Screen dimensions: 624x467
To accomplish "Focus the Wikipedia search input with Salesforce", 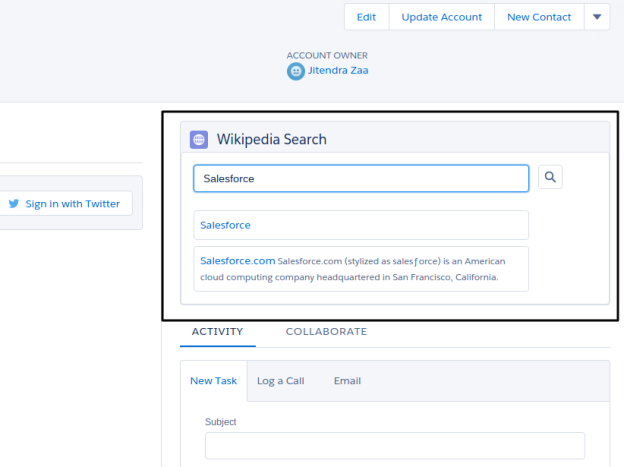I will (361, 178).
